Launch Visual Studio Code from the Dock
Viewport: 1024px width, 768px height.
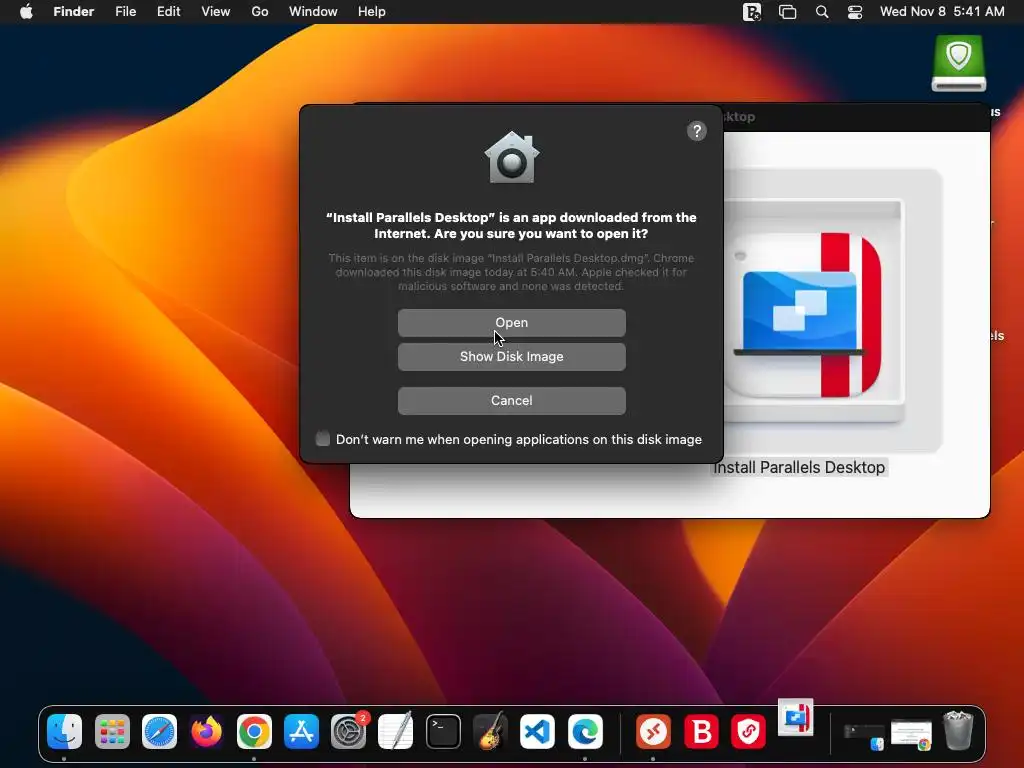click(x=537, y=731)
